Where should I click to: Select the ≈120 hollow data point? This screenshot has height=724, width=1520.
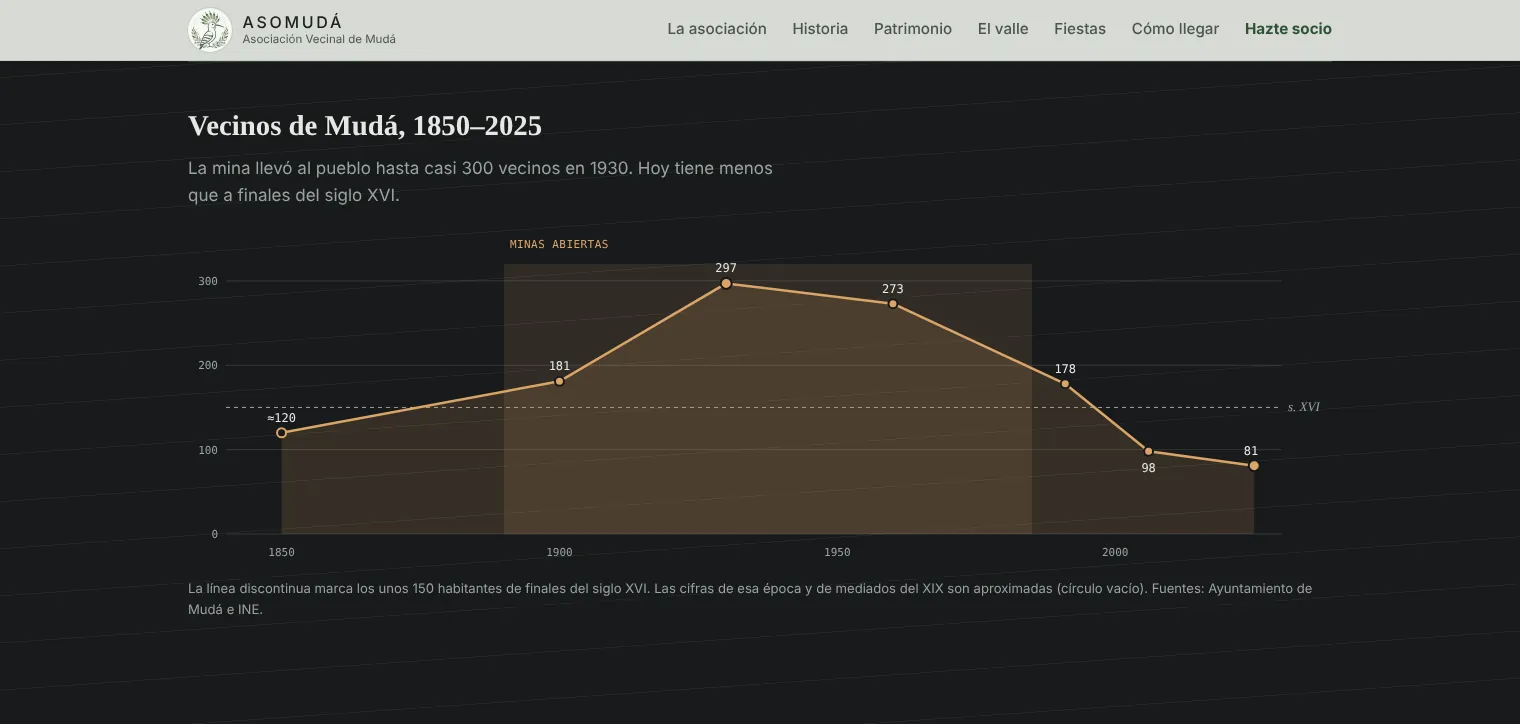(x=281, y=433)
